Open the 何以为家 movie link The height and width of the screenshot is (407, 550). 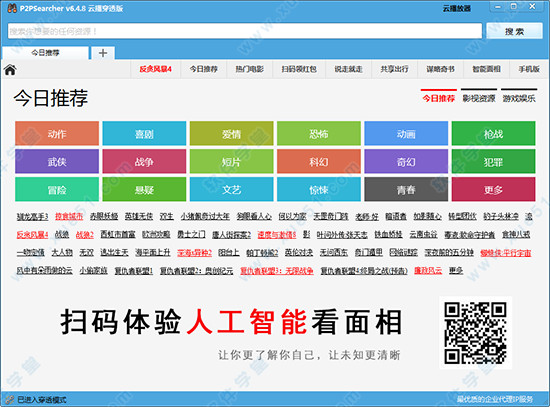(x=292, y=216)
